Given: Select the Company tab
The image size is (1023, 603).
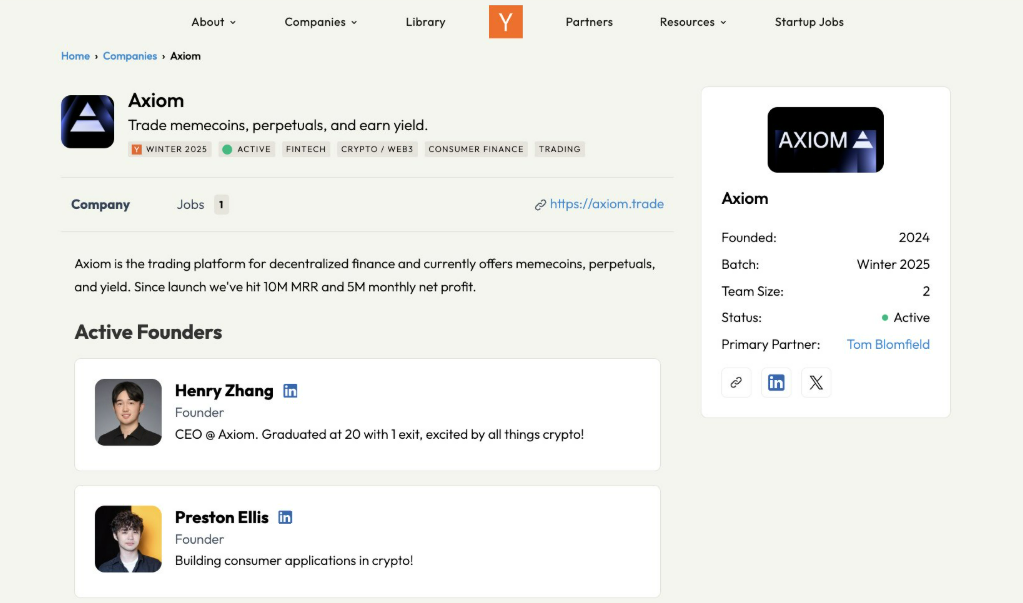Looking at the screenshot, I should click(100, 204).
